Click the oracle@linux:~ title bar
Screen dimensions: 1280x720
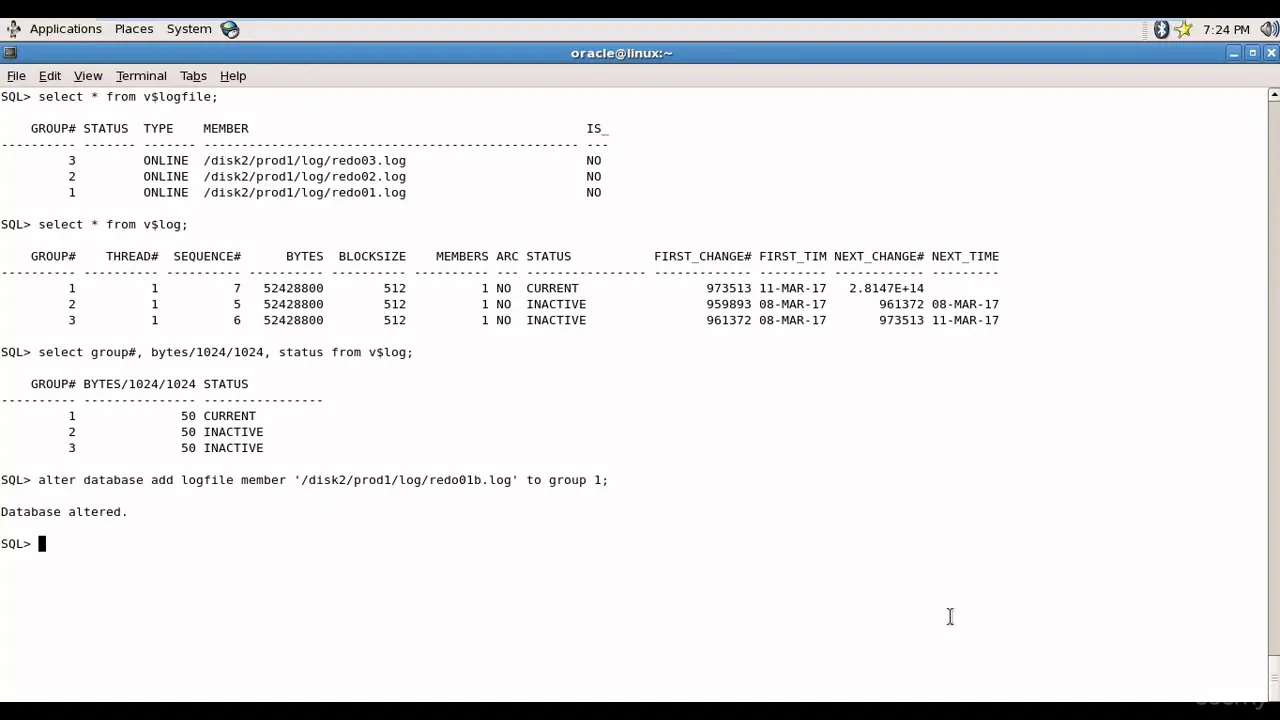pos(621,53)
